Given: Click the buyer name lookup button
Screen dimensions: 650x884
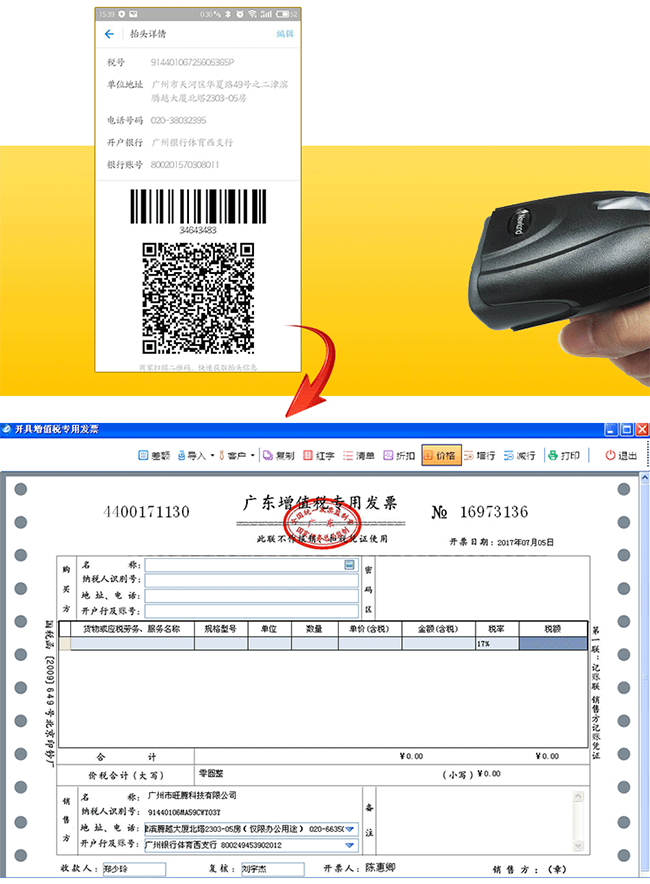Looking at the screenshot, I should pos(350,565).
